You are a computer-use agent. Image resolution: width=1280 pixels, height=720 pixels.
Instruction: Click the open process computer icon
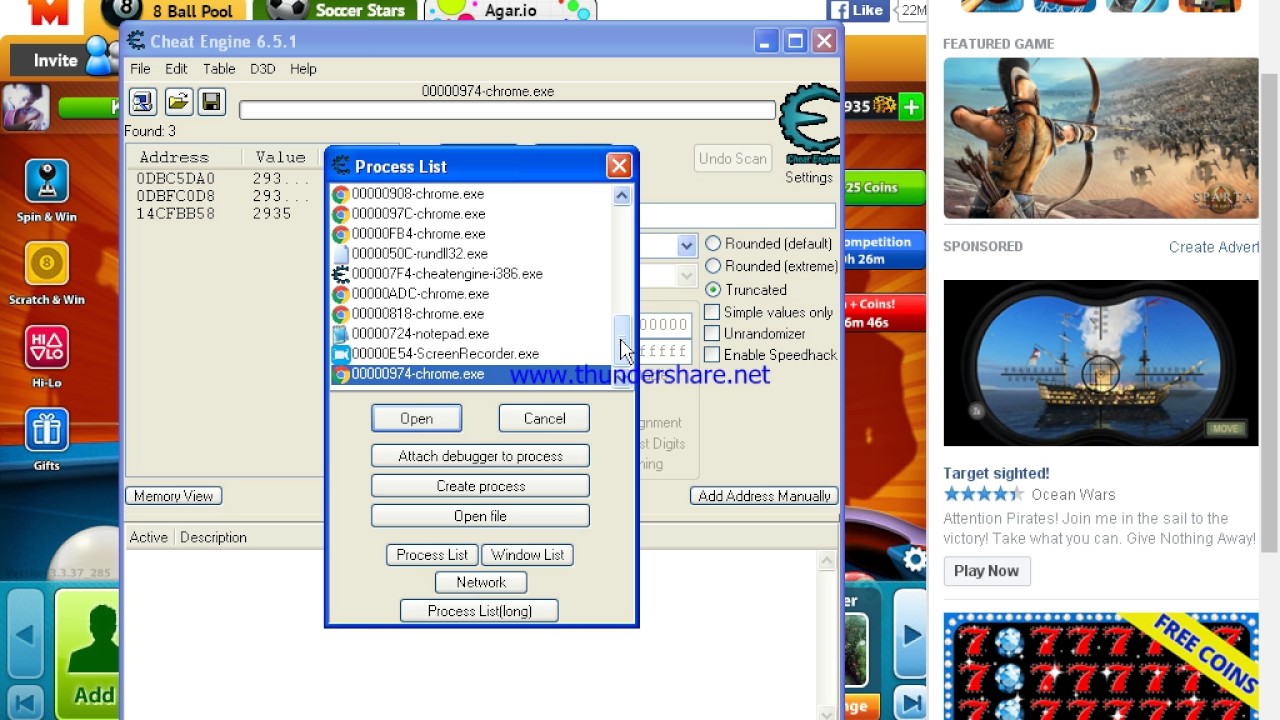pyautogui.click(x=142, y=102)
